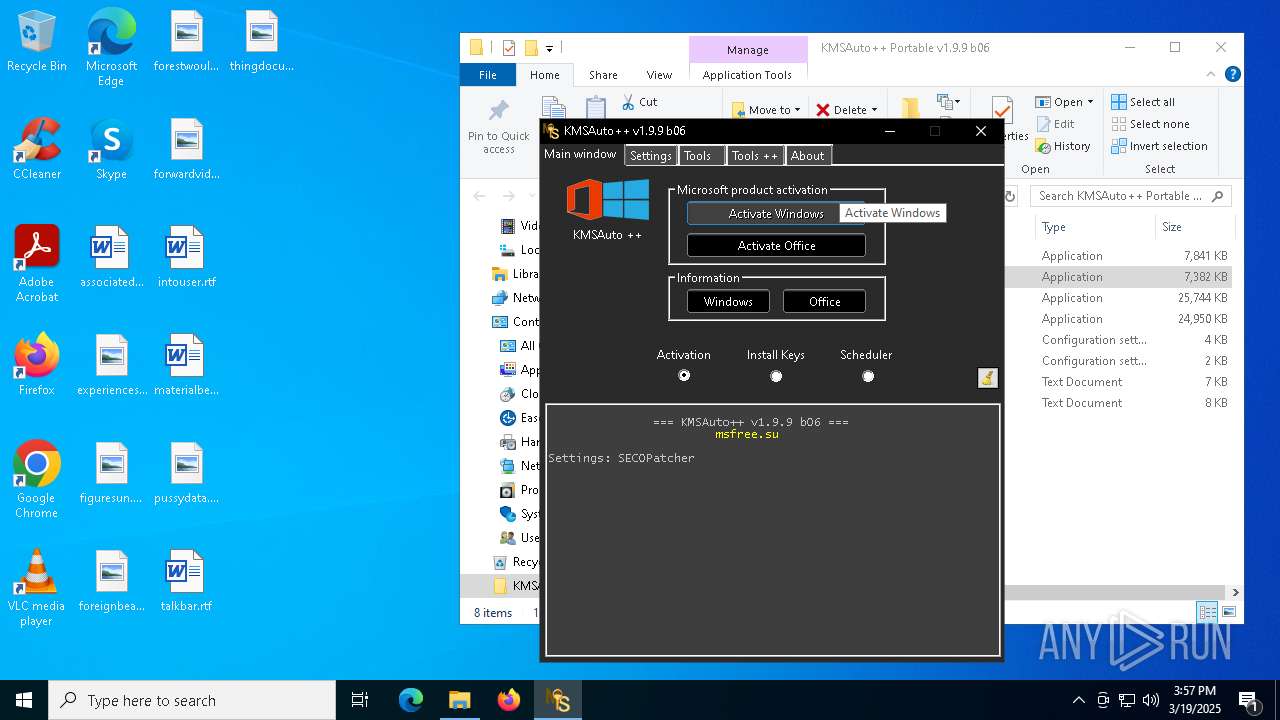The image size is (1280, 720).
Task: Open Microsoft Edge desktop shortcut
Action: (111, 48)
